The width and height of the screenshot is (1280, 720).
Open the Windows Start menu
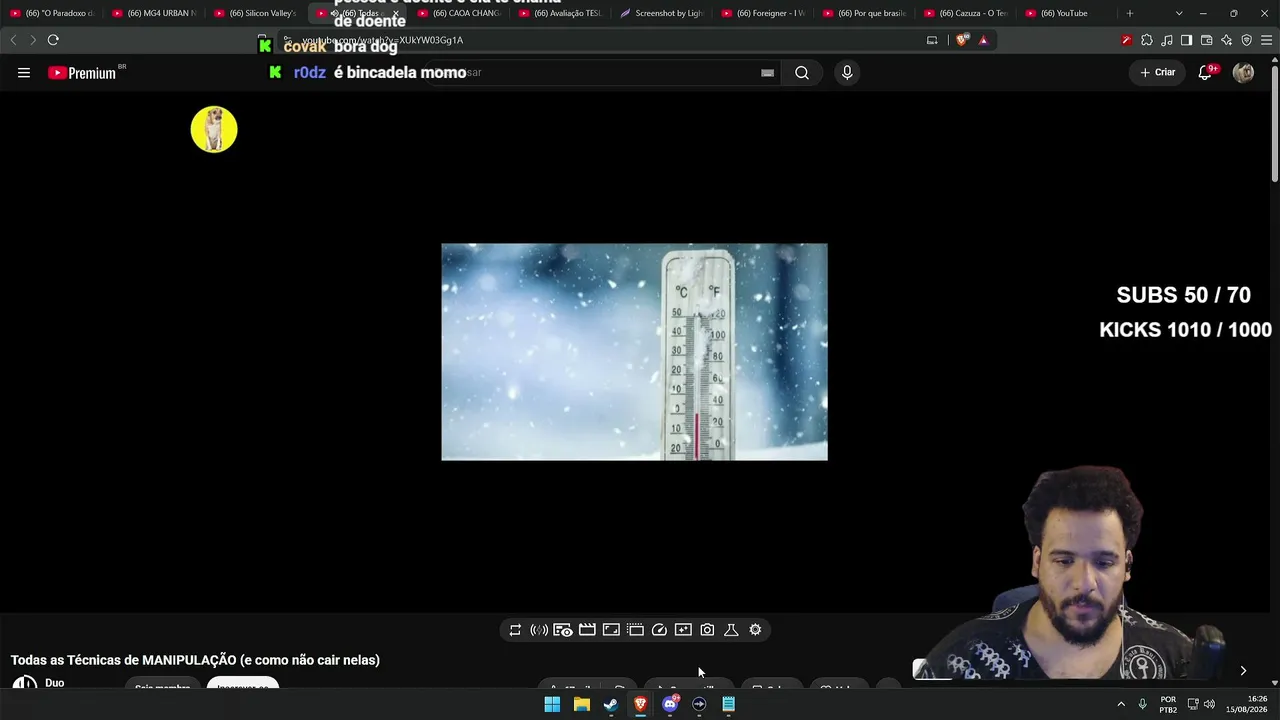(552, 704)
